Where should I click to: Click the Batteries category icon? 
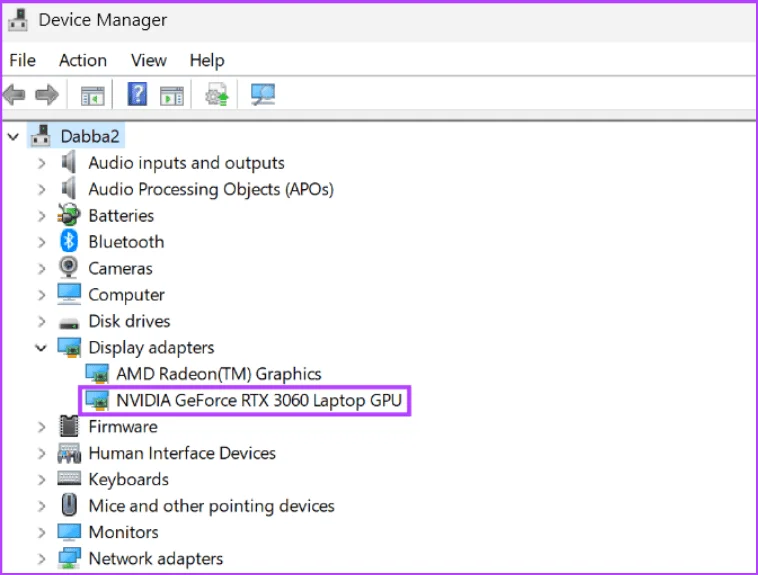click(x=69, y=215)
